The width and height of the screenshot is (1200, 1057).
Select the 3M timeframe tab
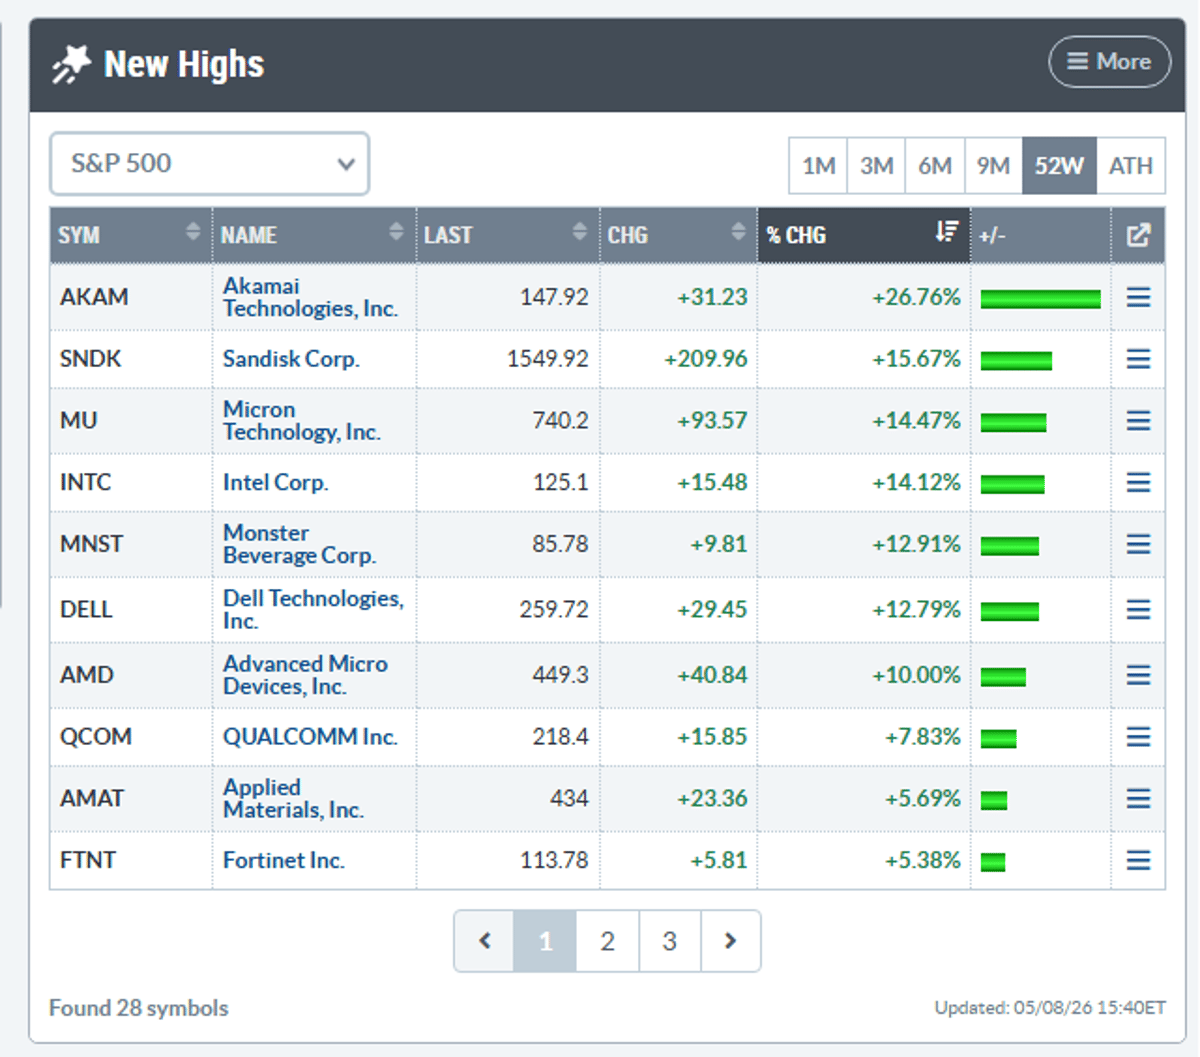877,166
